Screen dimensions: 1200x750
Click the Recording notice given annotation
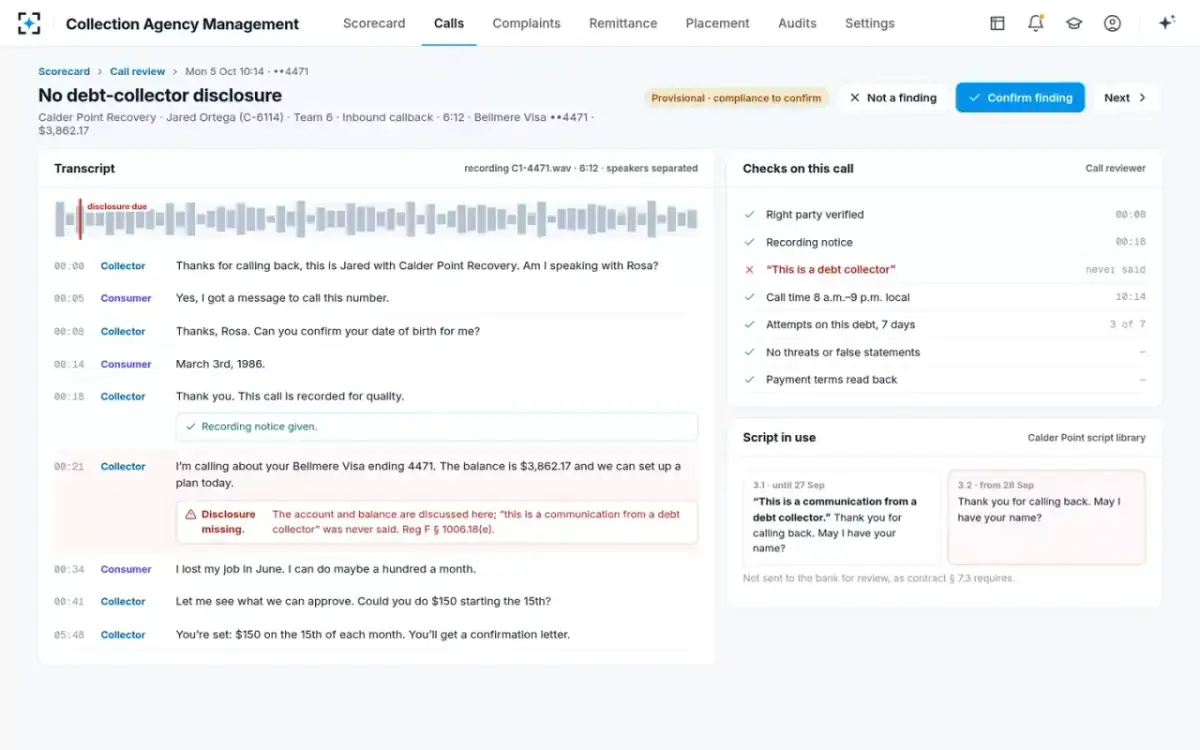[x=437, y=427]
